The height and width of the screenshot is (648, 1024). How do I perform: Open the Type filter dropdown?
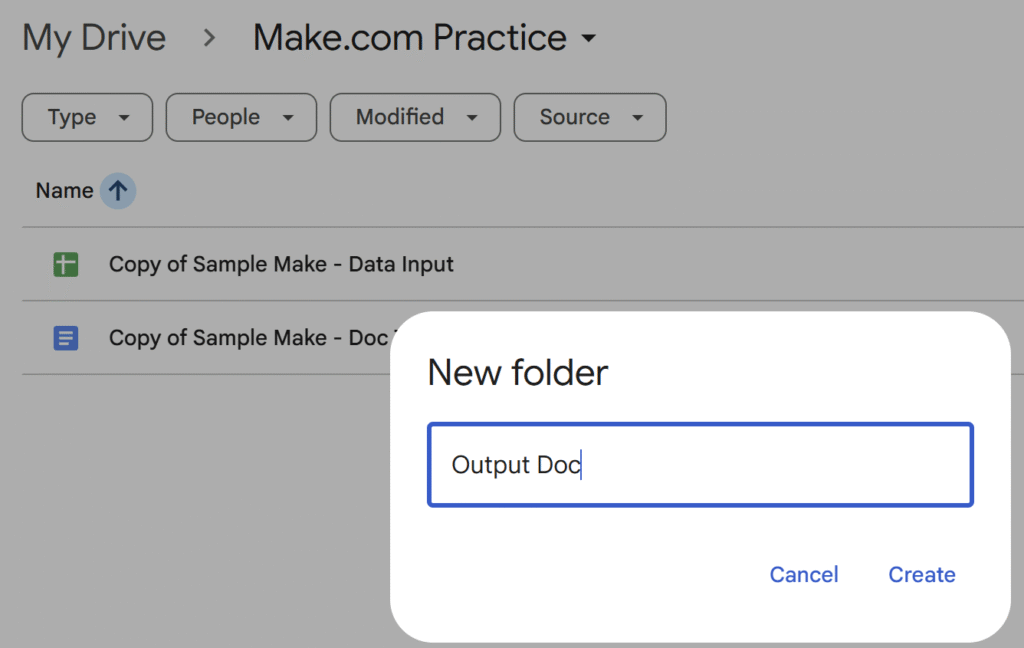coord(87,118)
